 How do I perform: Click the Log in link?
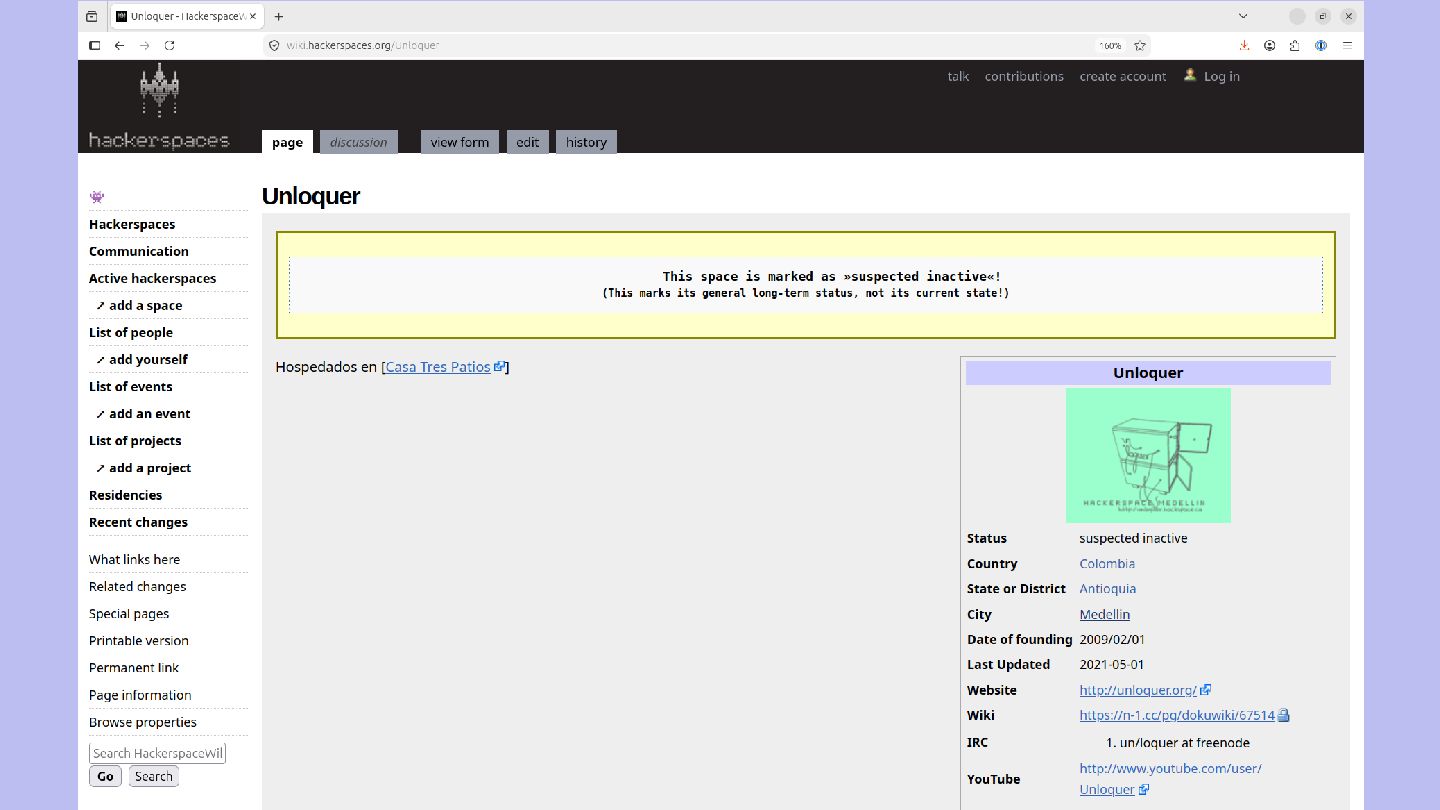click(x=1222, y=76)
